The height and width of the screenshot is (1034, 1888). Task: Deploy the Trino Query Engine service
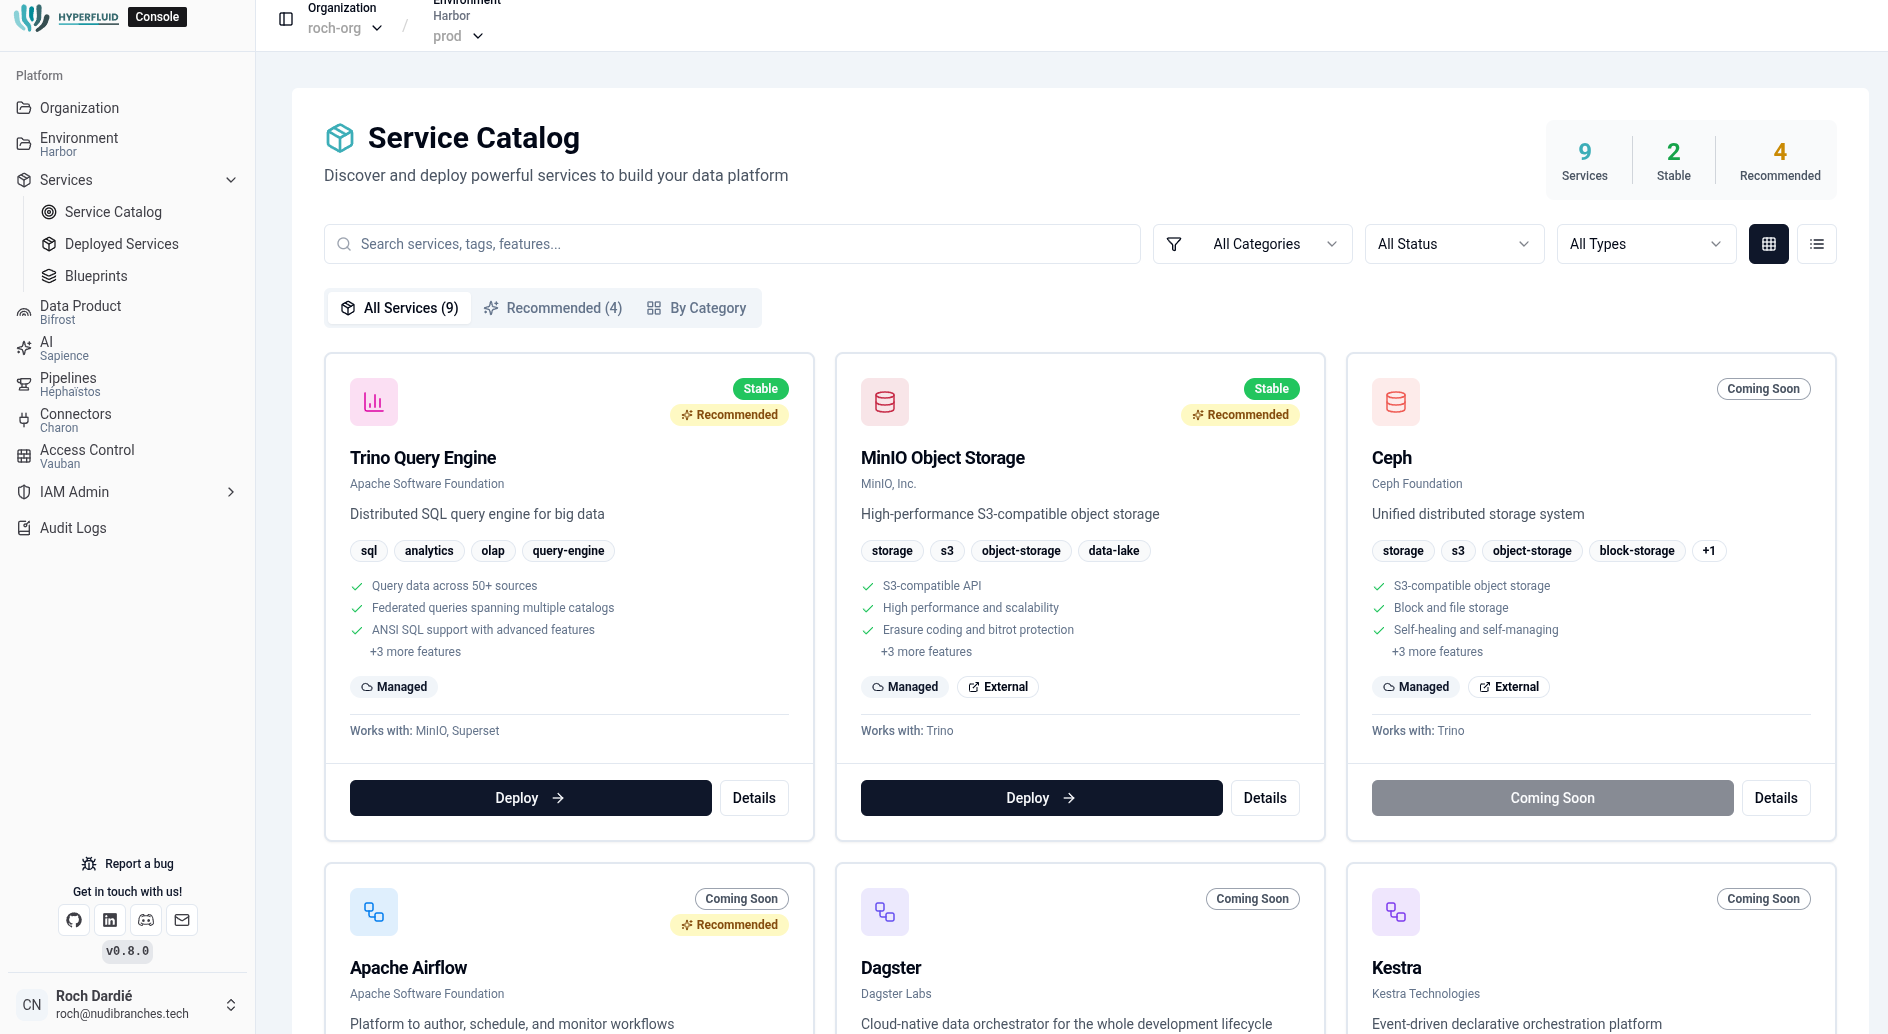pyautogui.click(x=530, y=797)
